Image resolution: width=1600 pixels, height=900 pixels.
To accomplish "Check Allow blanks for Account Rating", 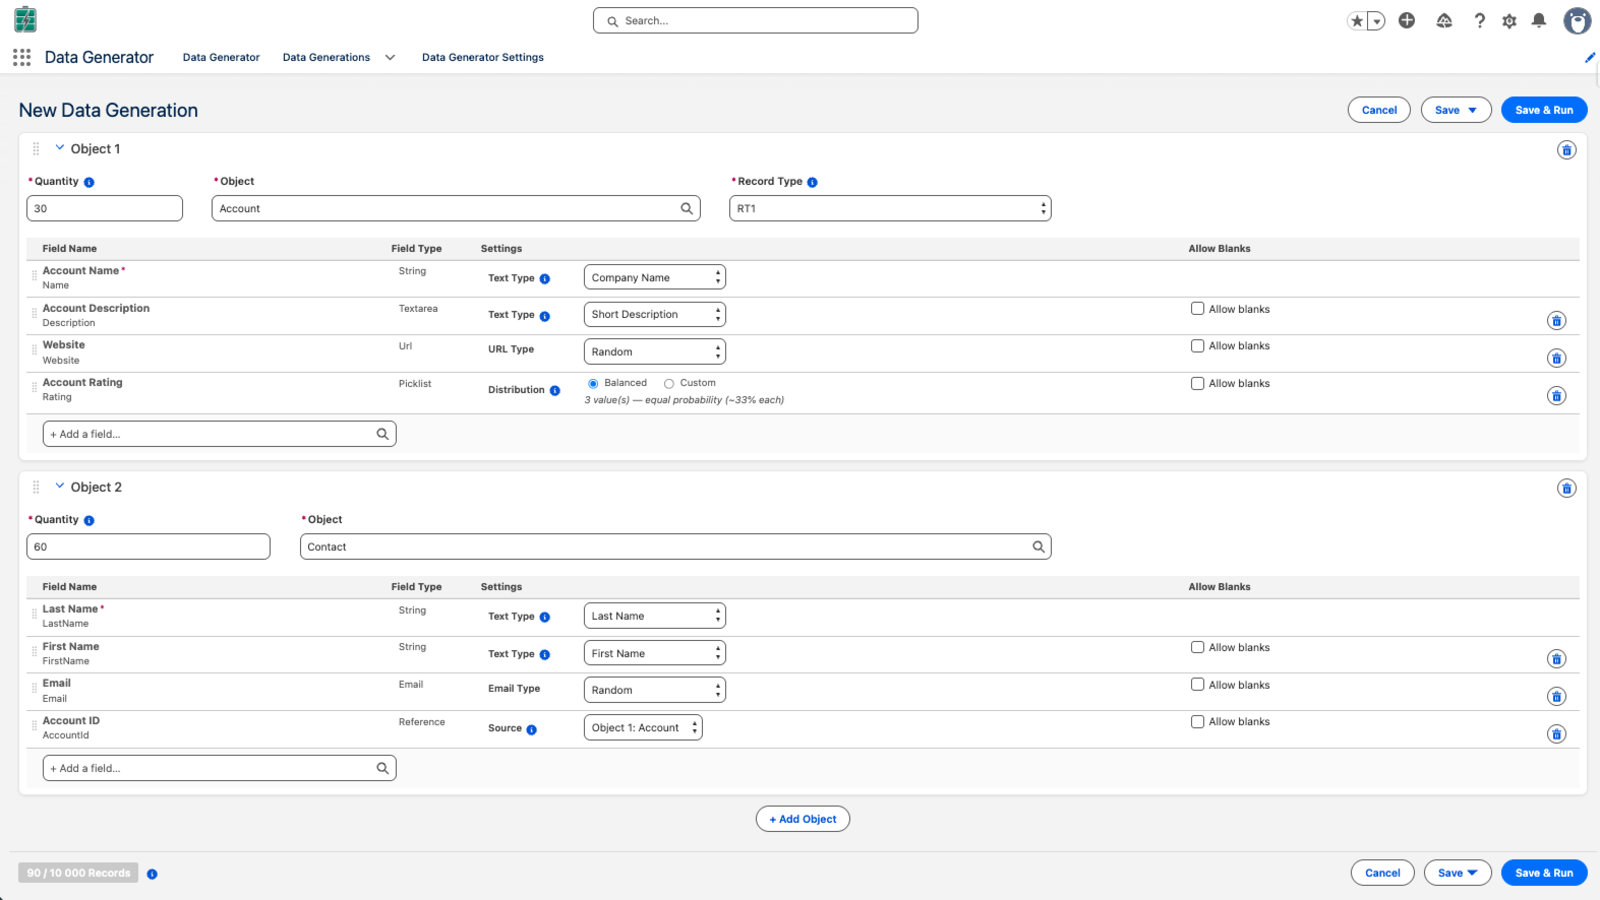I will [1197, 383].
